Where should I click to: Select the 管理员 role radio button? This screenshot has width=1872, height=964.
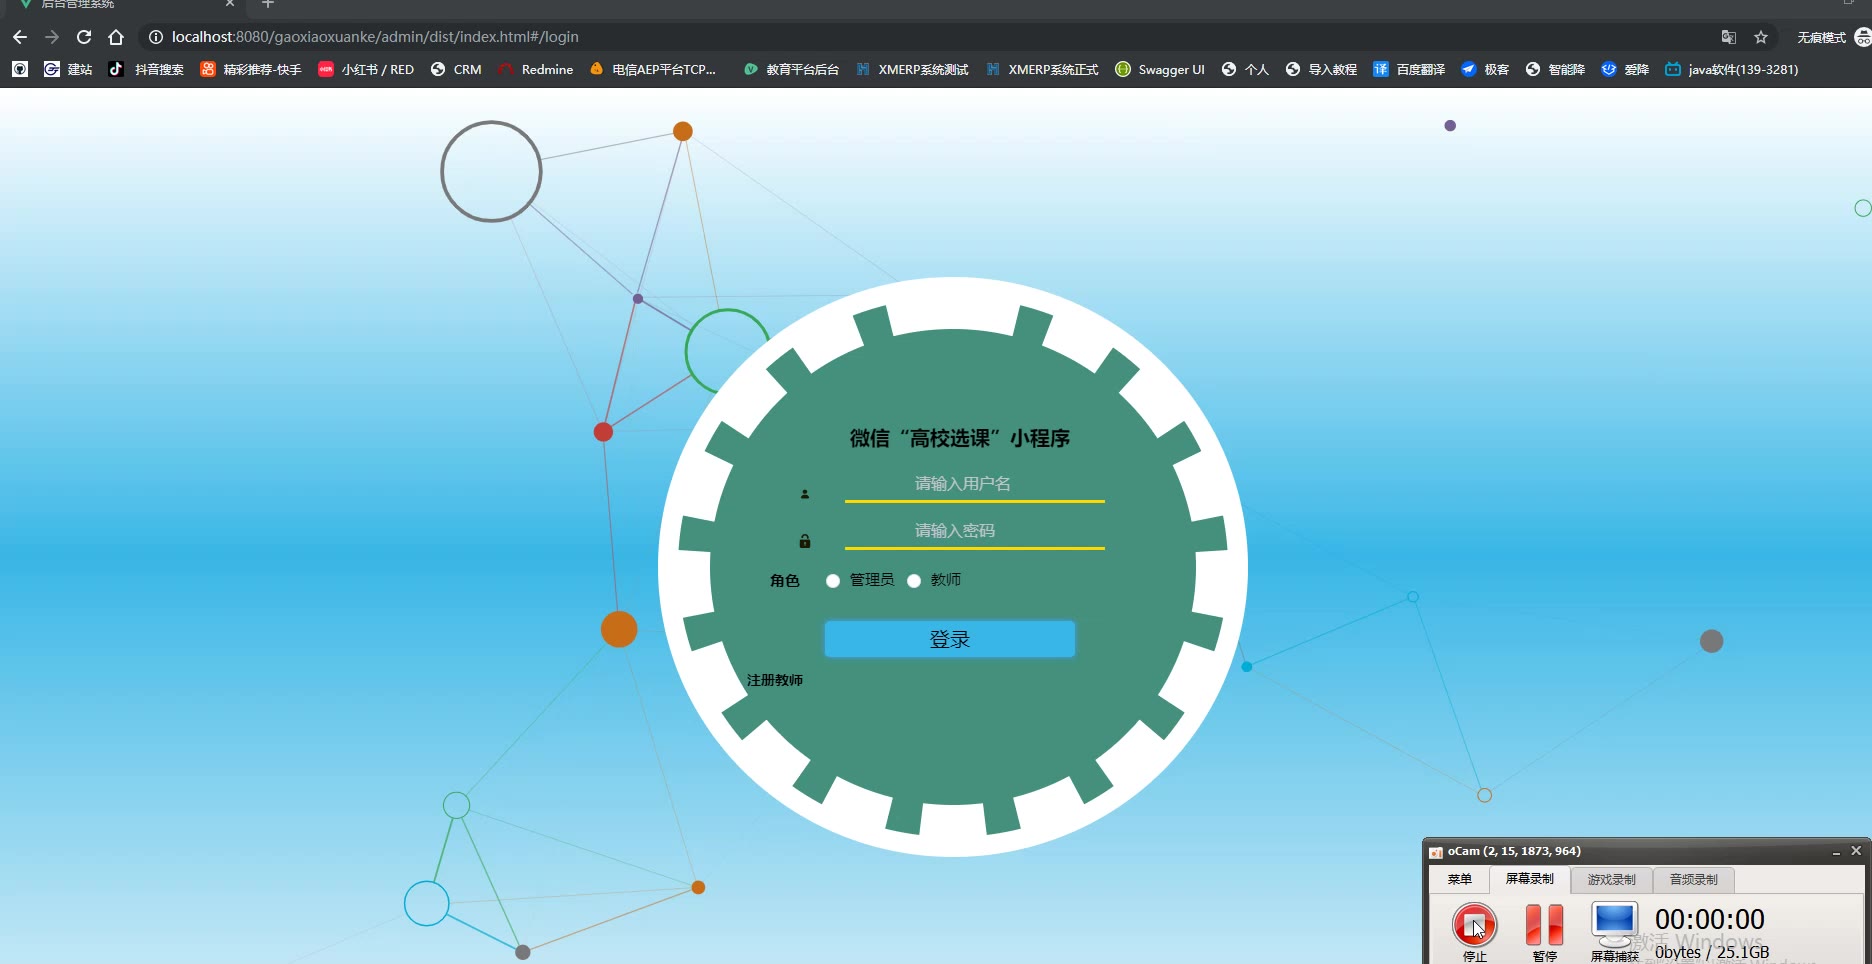pos(833,581)
